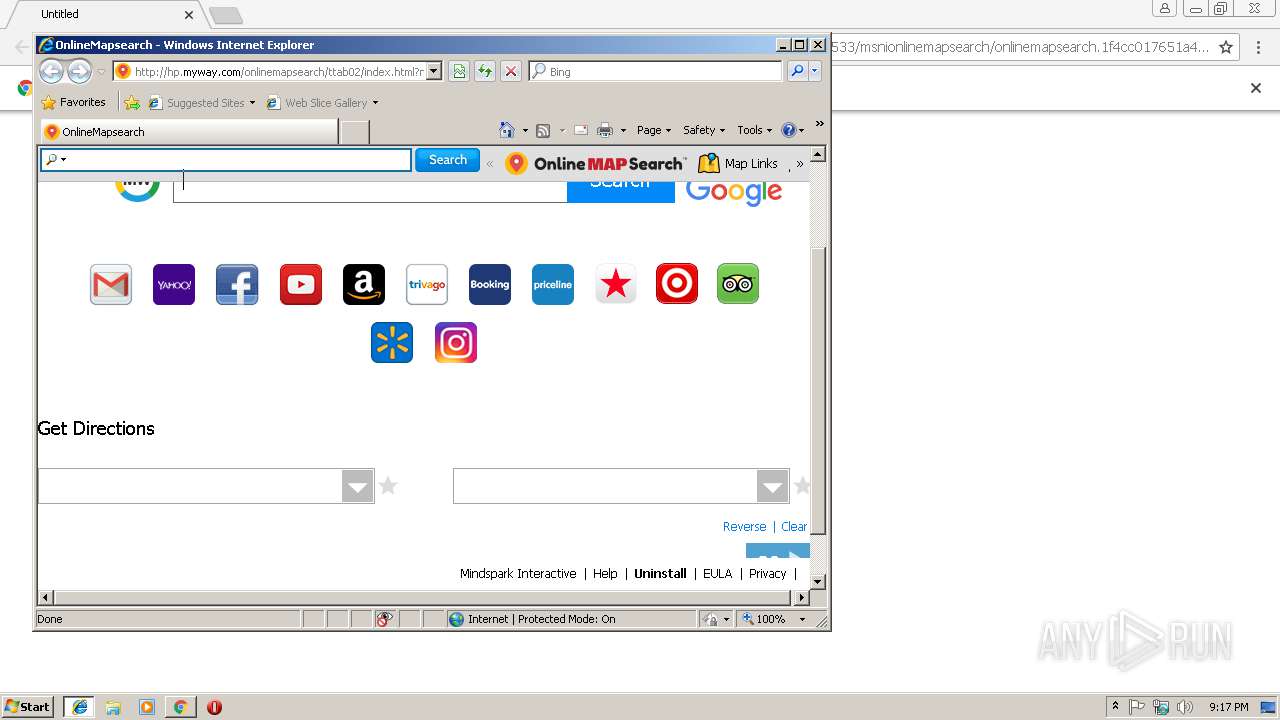Click the Map Links toolbar button
1280x720 pixels.
[738, 163]
